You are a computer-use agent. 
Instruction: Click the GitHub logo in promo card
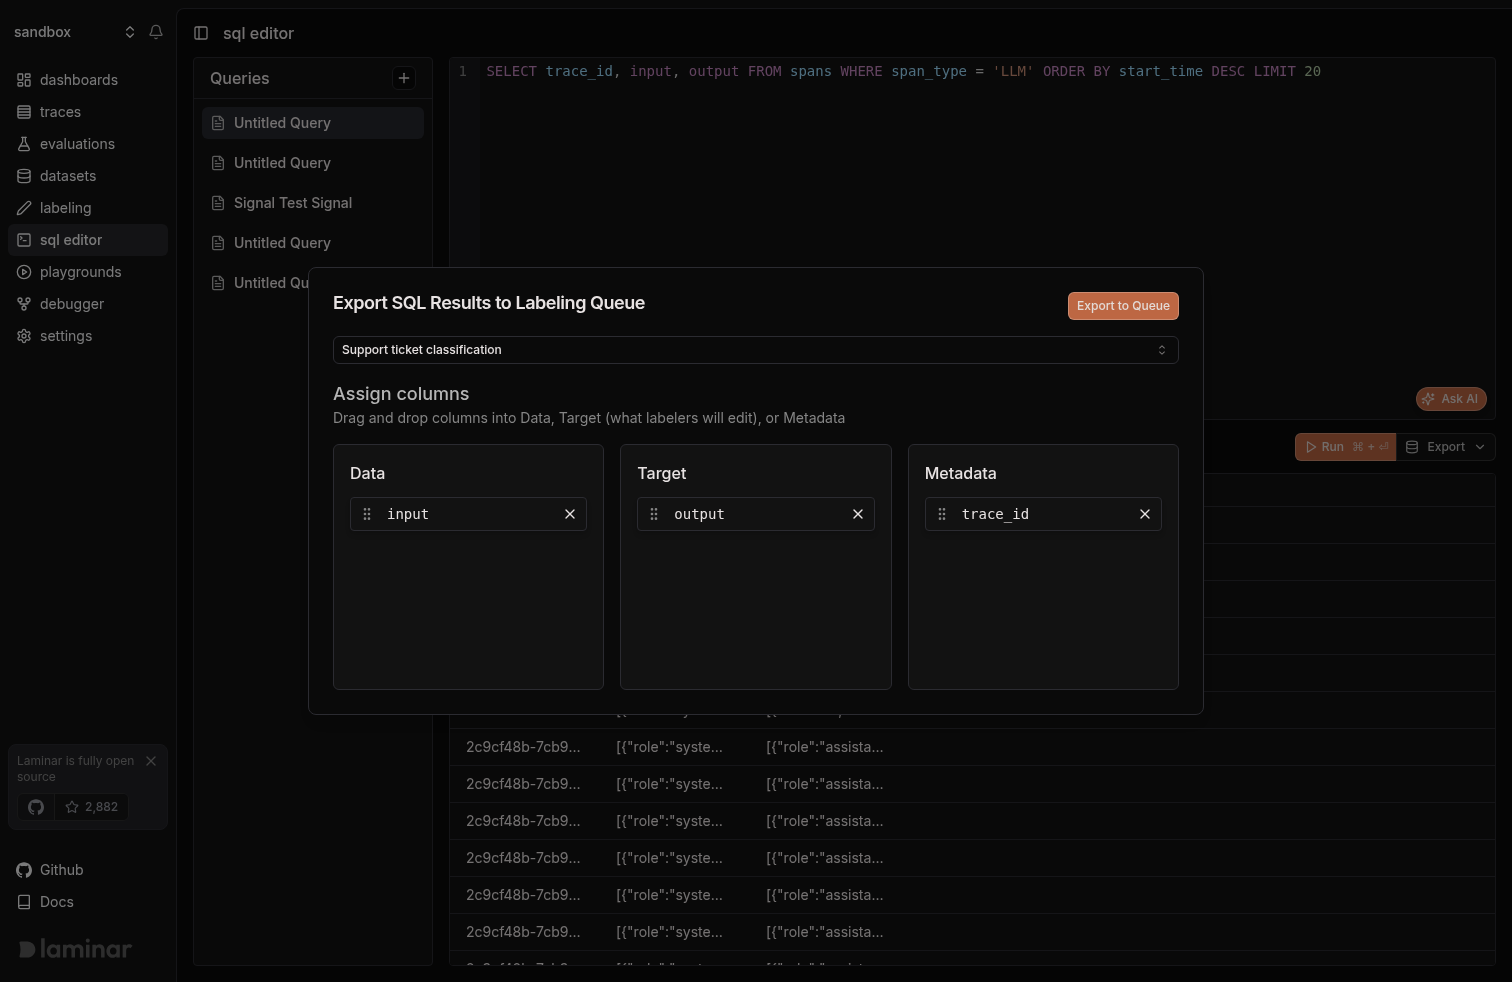(36, 807)
